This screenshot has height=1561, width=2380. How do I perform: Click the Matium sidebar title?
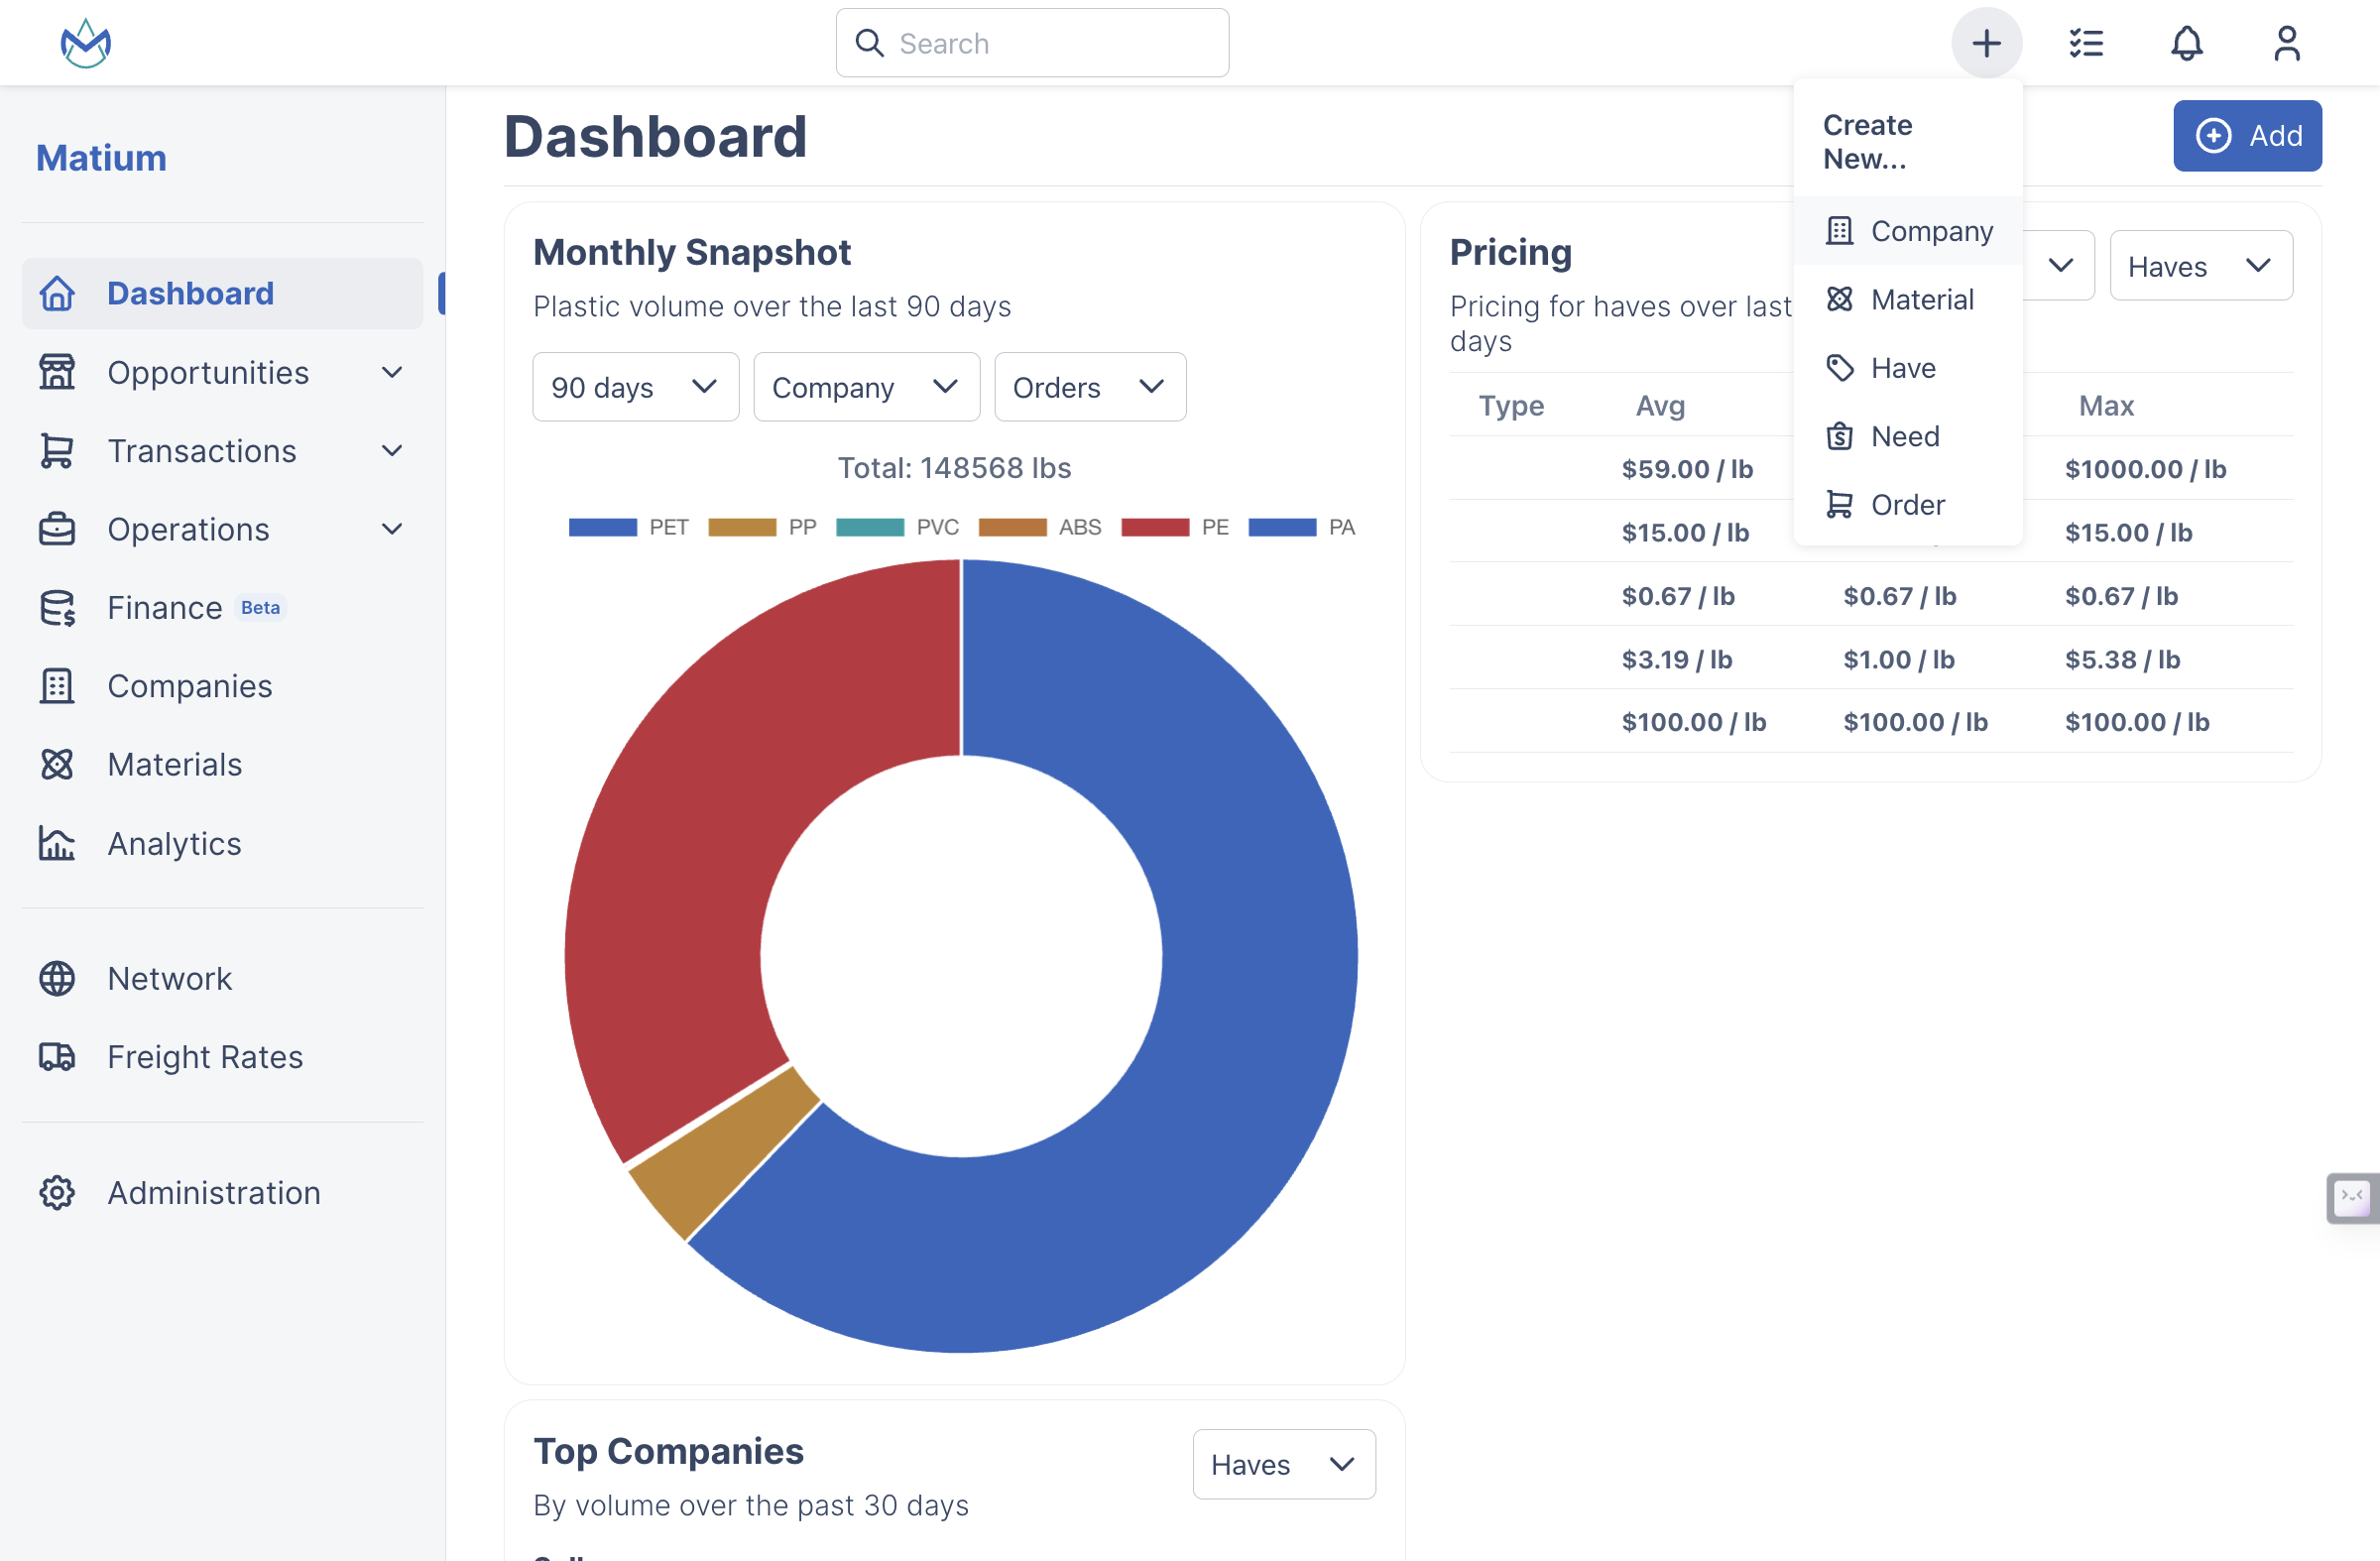tap(101, 158)
